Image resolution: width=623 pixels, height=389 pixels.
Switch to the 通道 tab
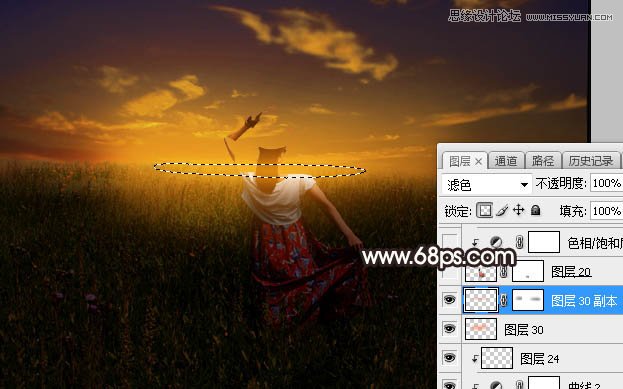[506, 161]
